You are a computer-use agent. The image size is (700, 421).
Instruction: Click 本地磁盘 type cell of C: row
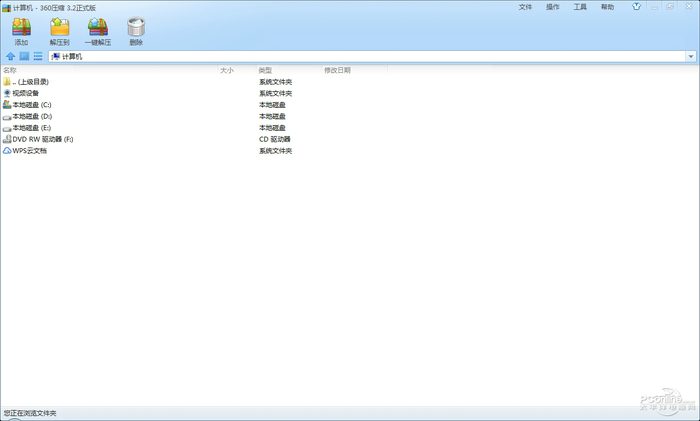[272, 105]
